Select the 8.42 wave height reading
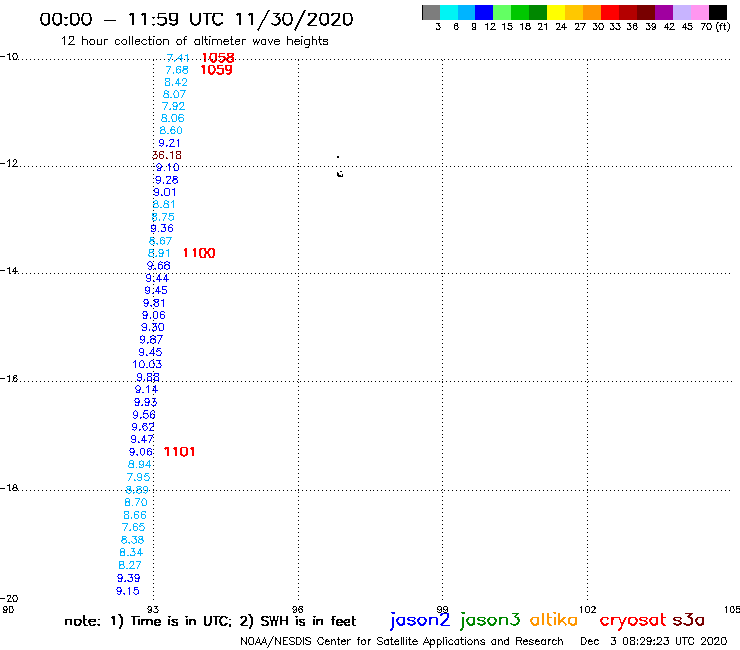This screenshot has height=650, width=740. pos(176,82)
